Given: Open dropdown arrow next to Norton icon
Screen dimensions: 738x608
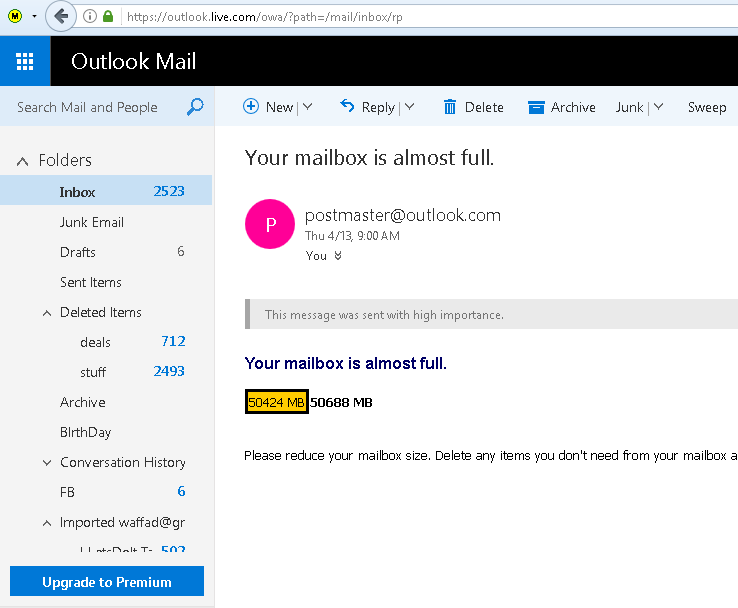Looking at the screenshot, I should pos(34,16).
